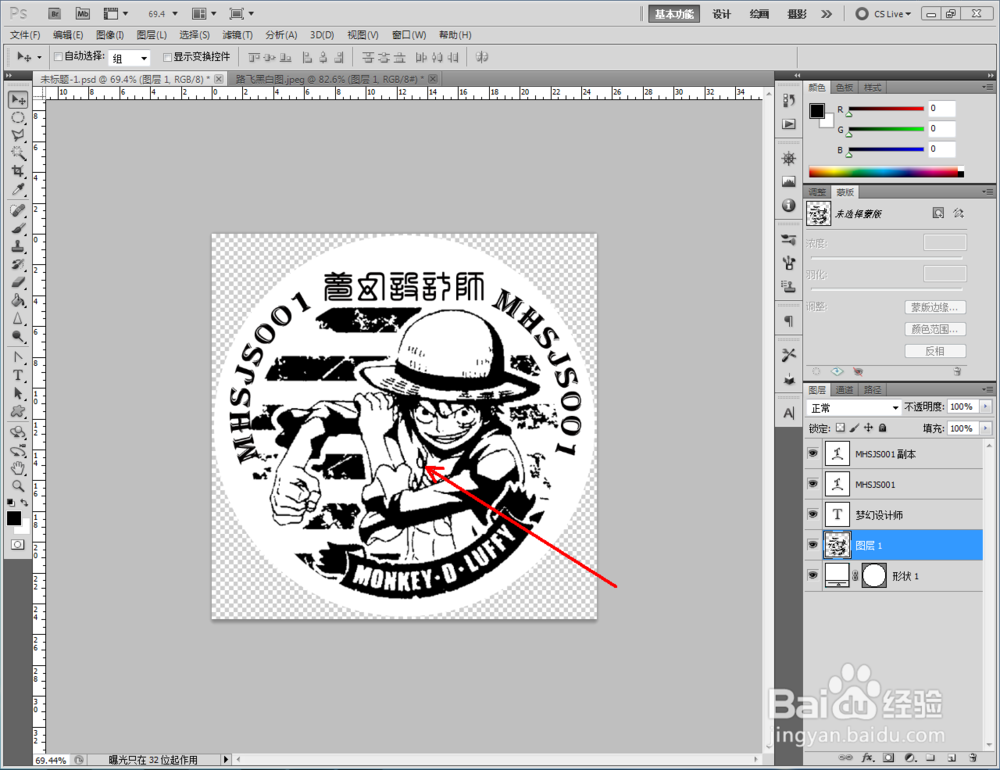1000x770 pixels.
Task: Add a layer style via fx icon
Action: coord(867,758)
